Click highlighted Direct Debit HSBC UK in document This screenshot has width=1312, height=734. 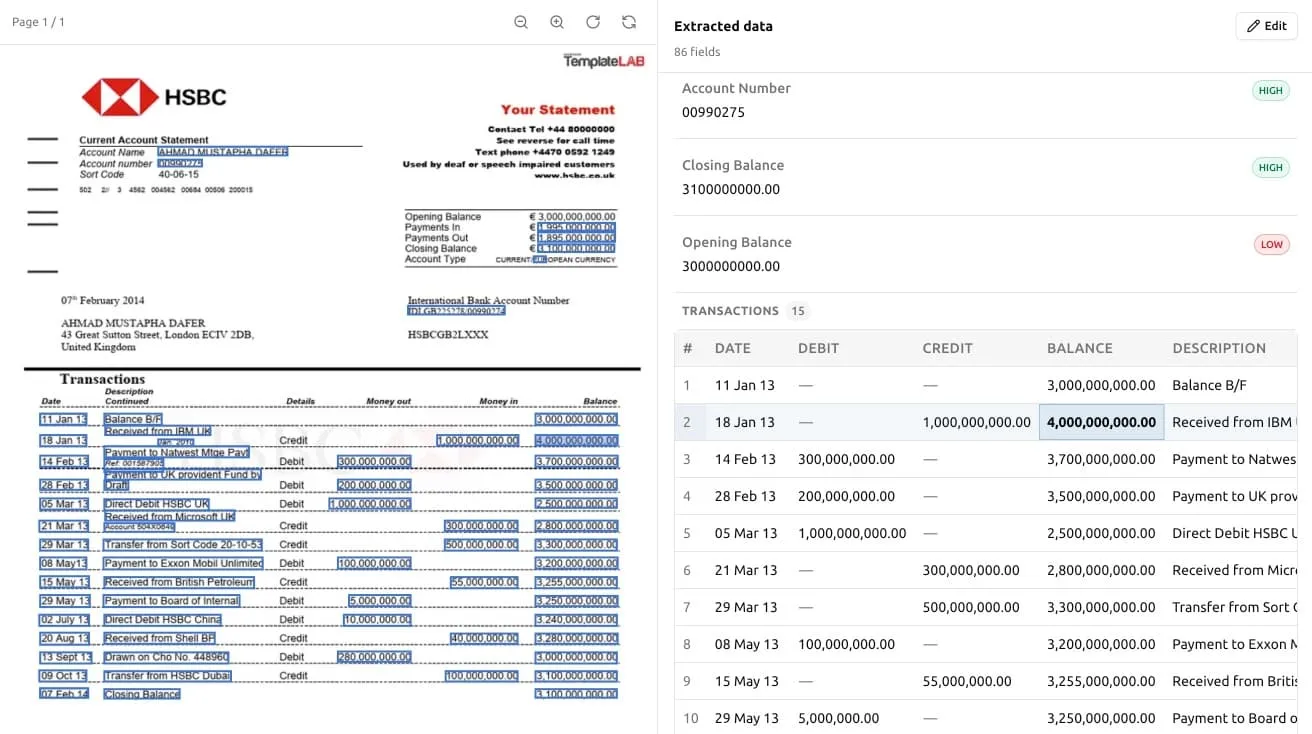coord(156,504)
